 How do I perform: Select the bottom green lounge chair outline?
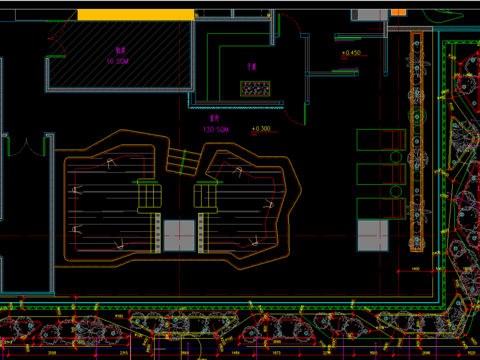pyautogui.click(x=381, y=209)
